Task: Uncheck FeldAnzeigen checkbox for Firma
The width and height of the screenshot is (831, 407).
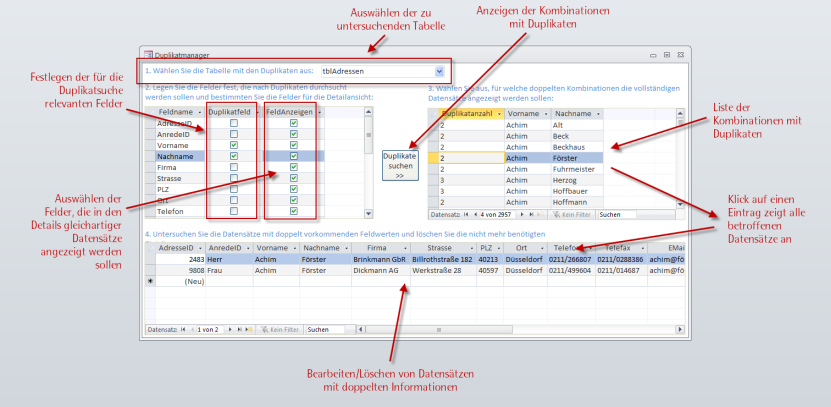Action: point(293,167)
